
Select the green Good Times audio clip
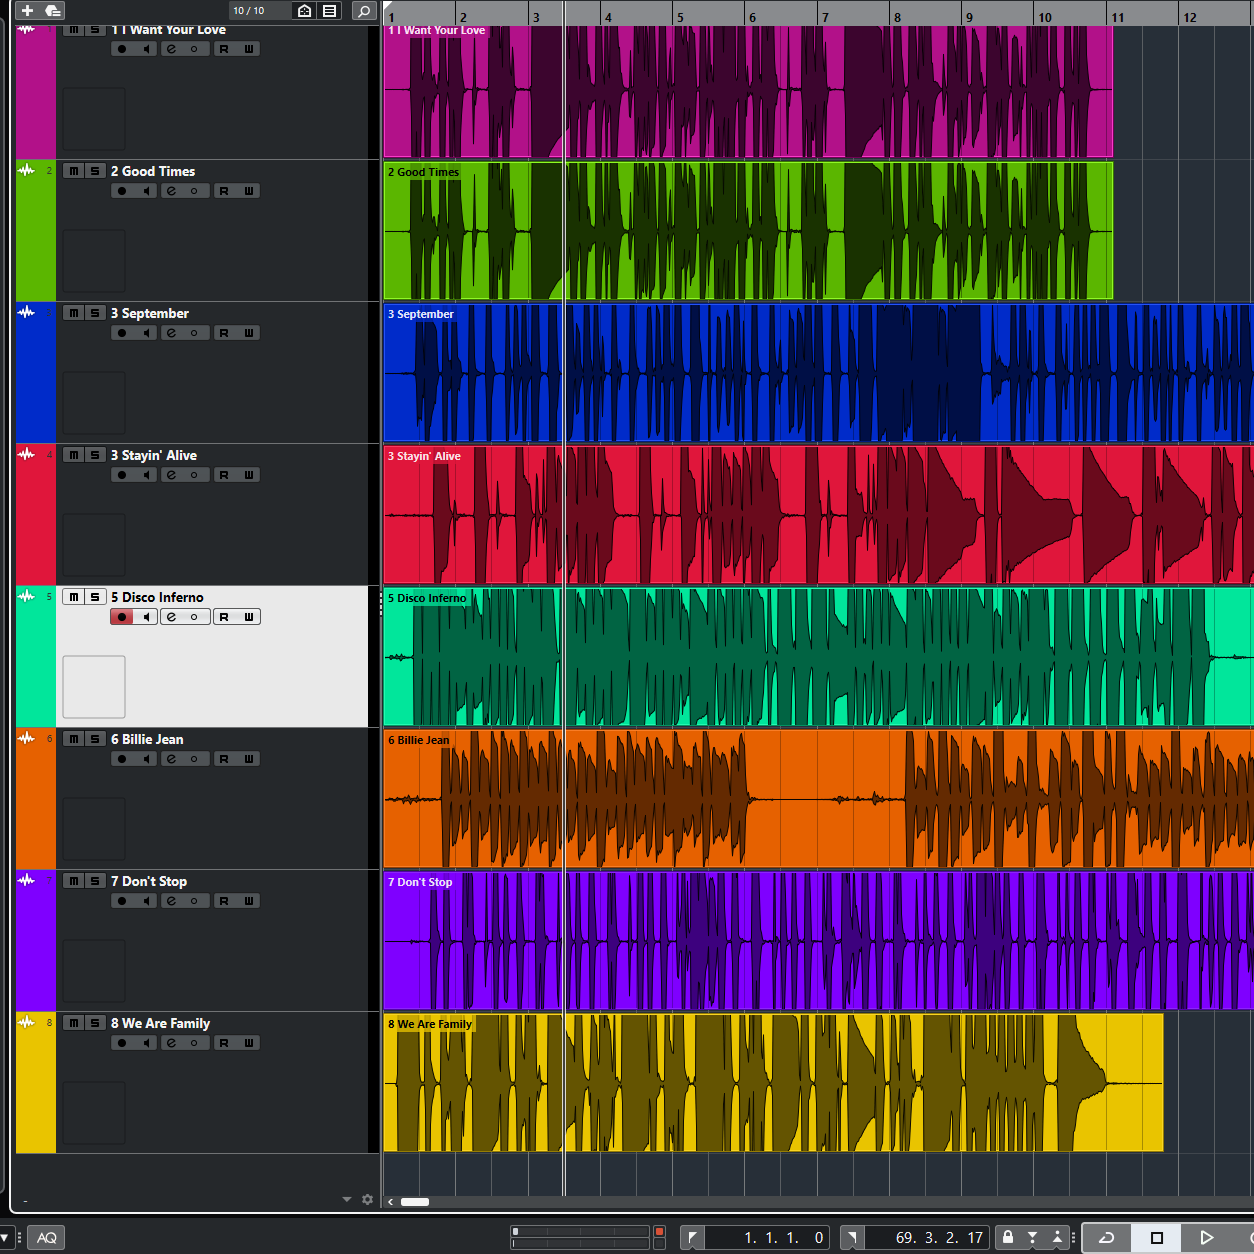pos(748,231)
